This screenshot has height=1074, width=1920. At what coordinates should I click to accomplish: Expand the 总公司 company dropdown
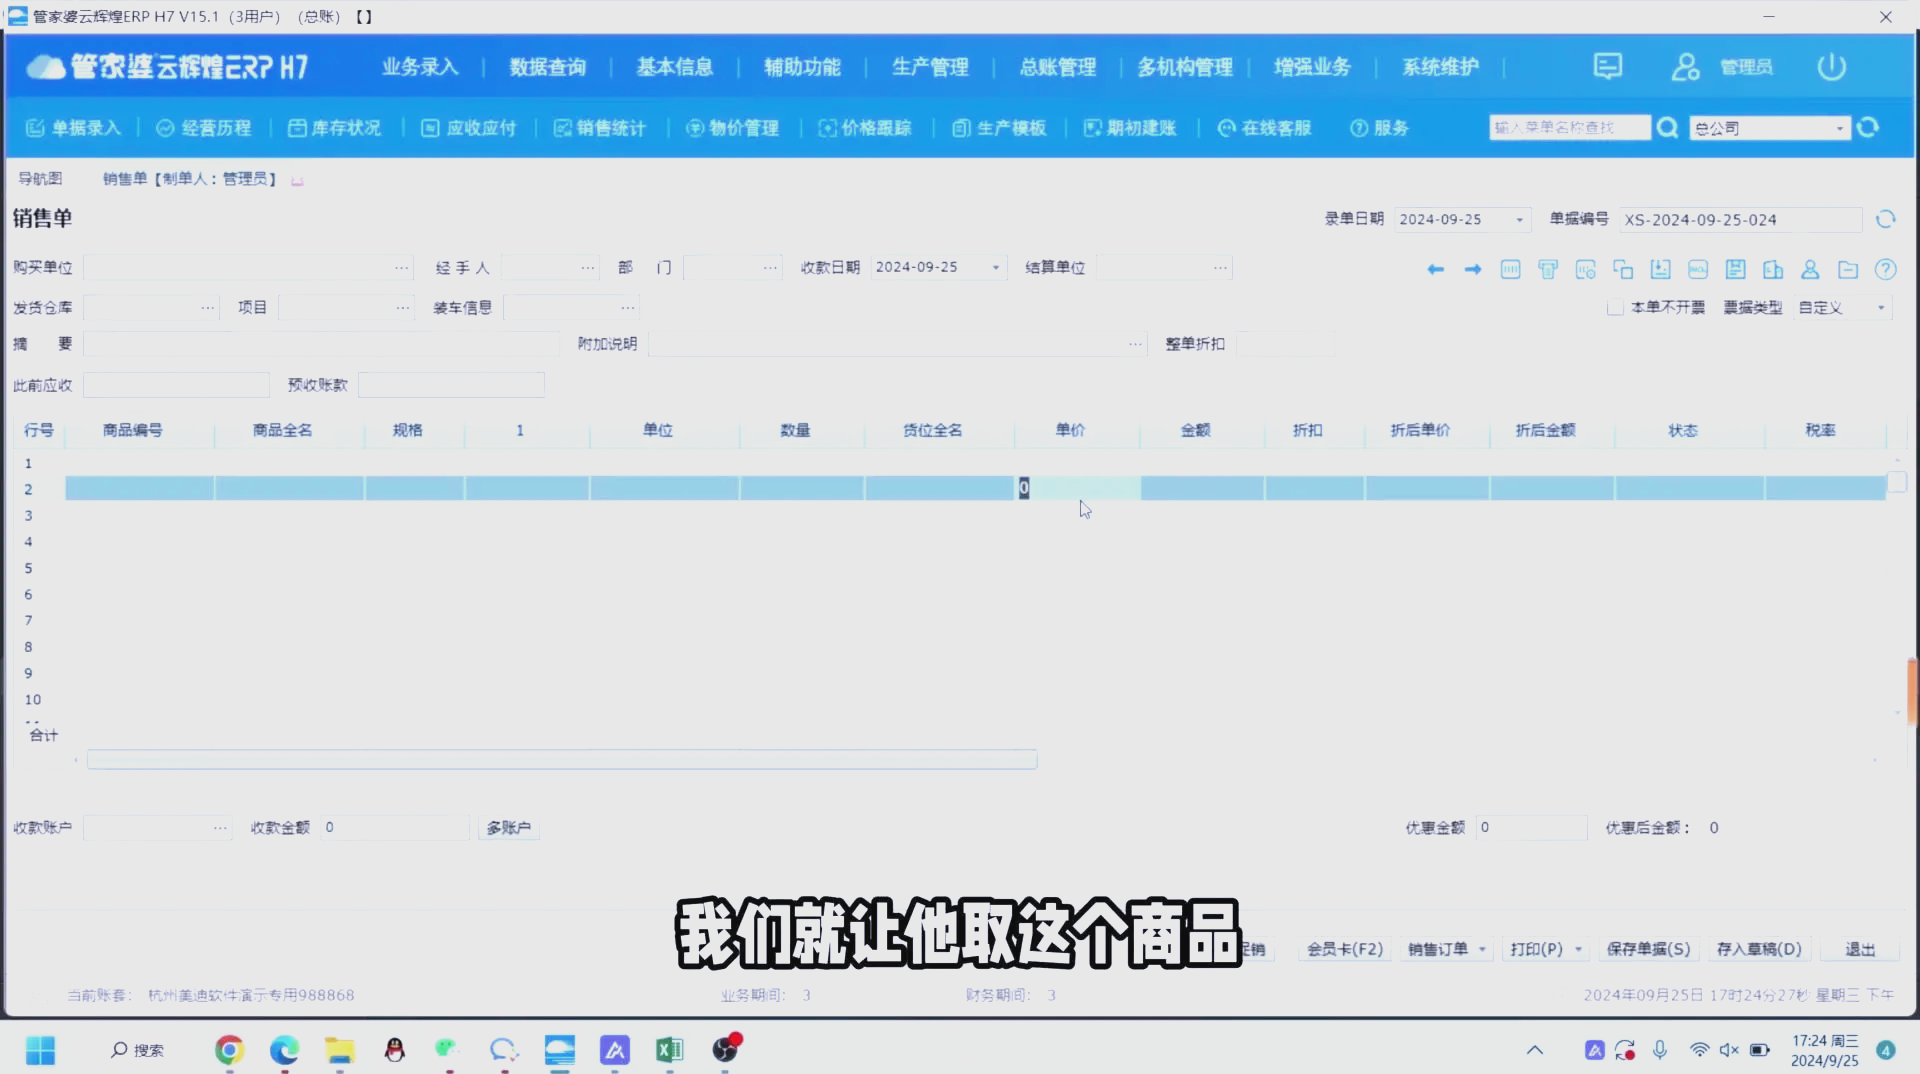(1839, 128)
